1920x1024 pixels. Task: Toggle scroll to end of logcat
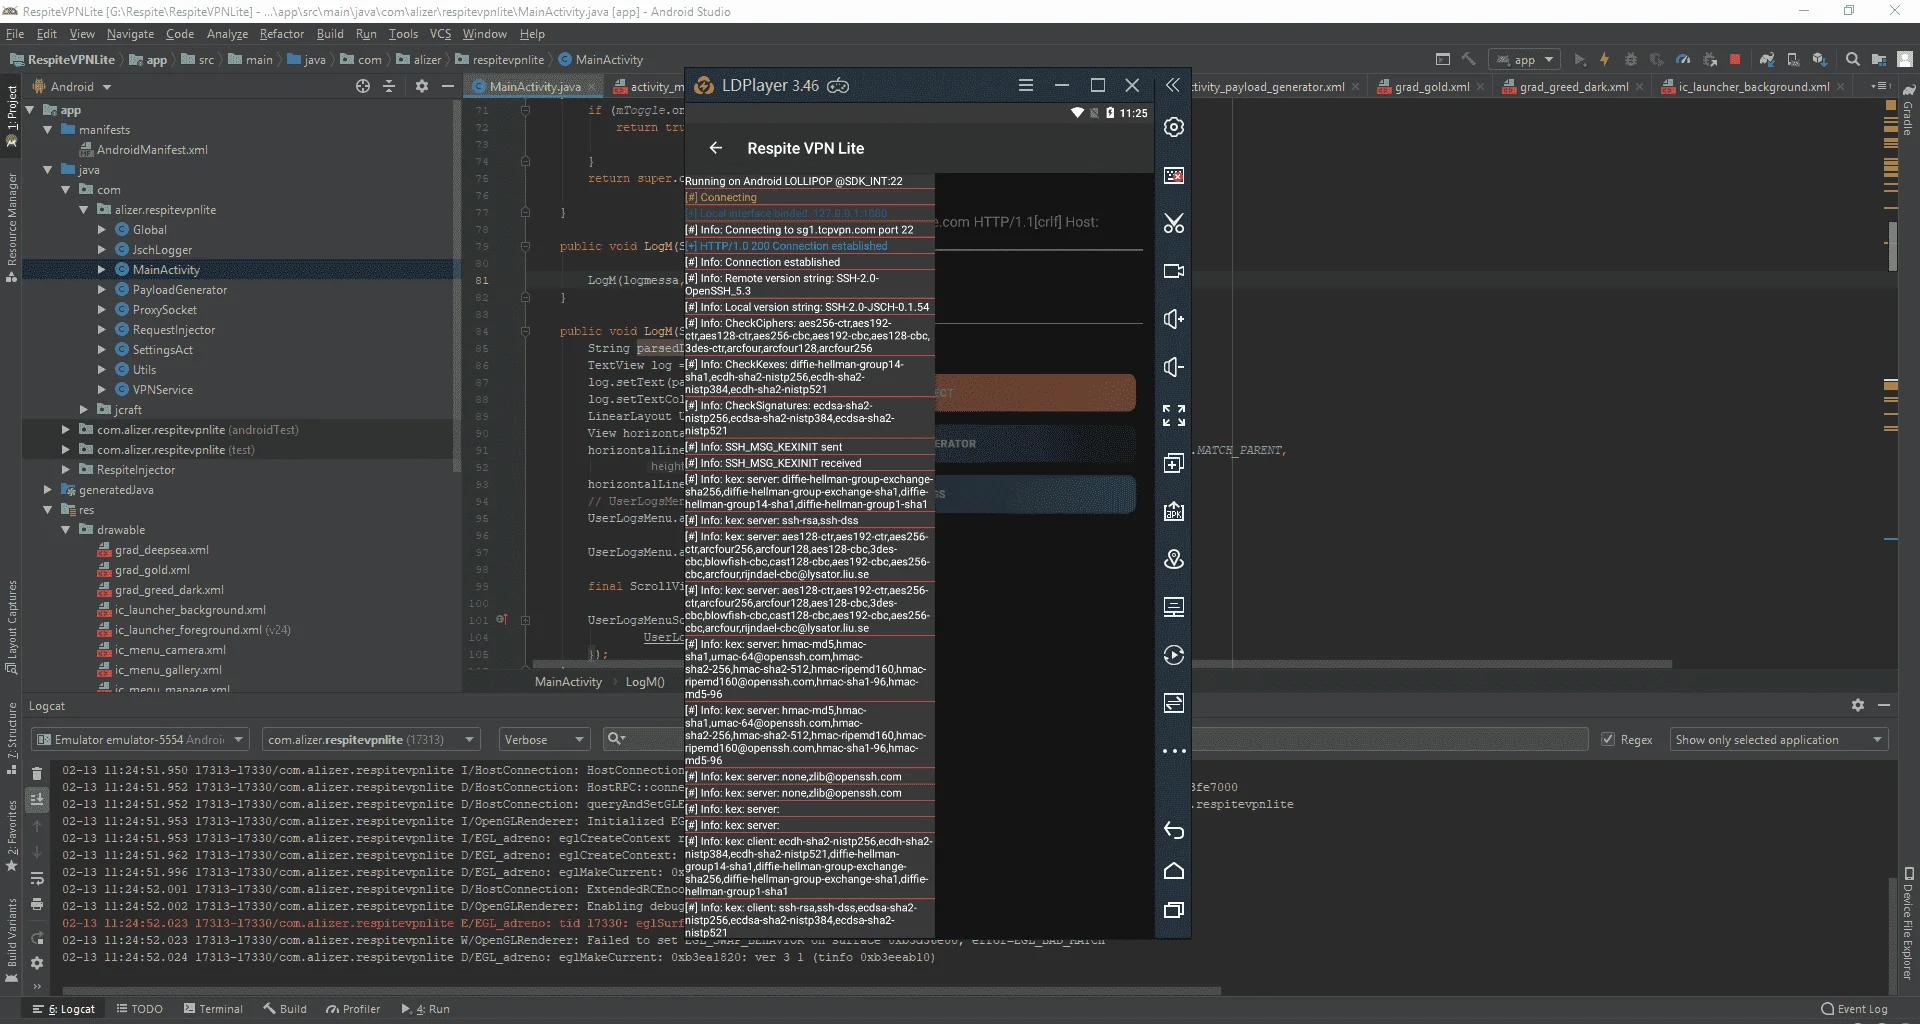point(37,799)
